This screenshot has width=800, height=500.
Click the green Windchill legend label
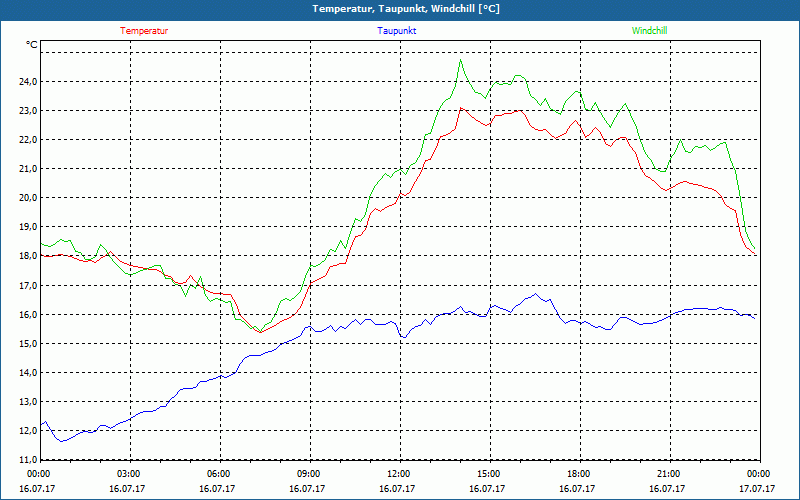click(649, 31)
